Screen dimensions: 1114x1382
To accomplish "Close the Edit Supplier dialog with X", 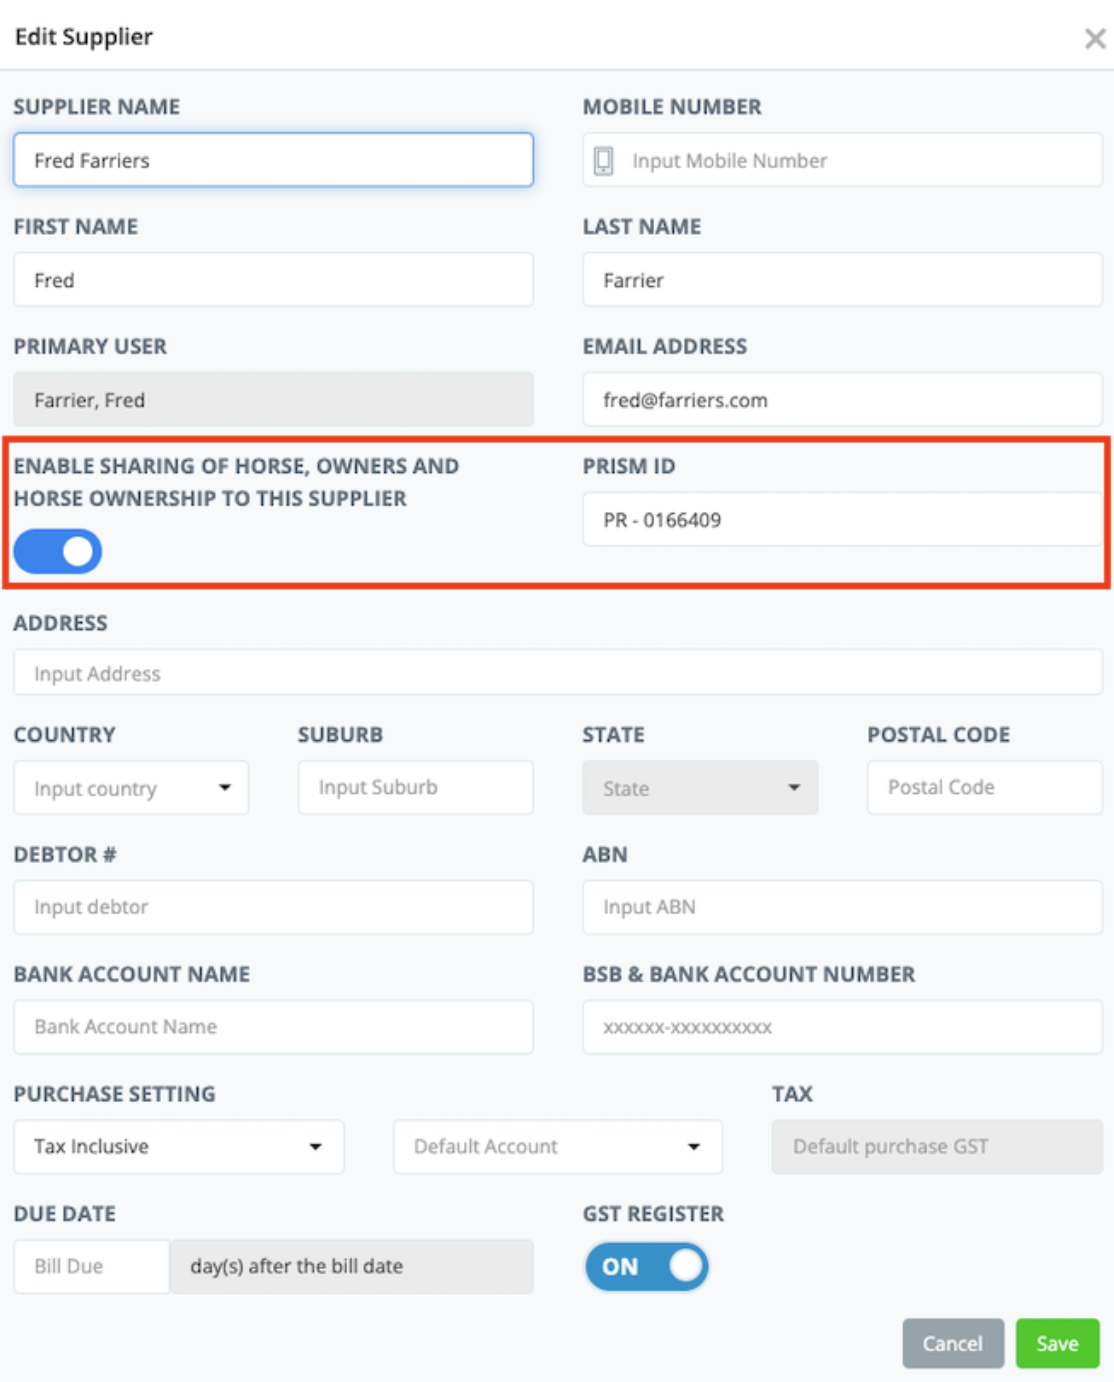I will click(x=1094, y=39).
